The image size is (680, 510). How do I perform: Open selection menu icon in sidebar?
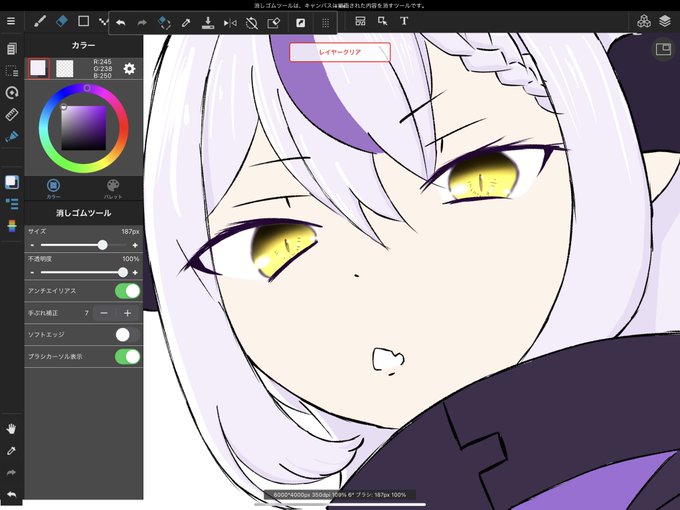click(x=12, y=71)
